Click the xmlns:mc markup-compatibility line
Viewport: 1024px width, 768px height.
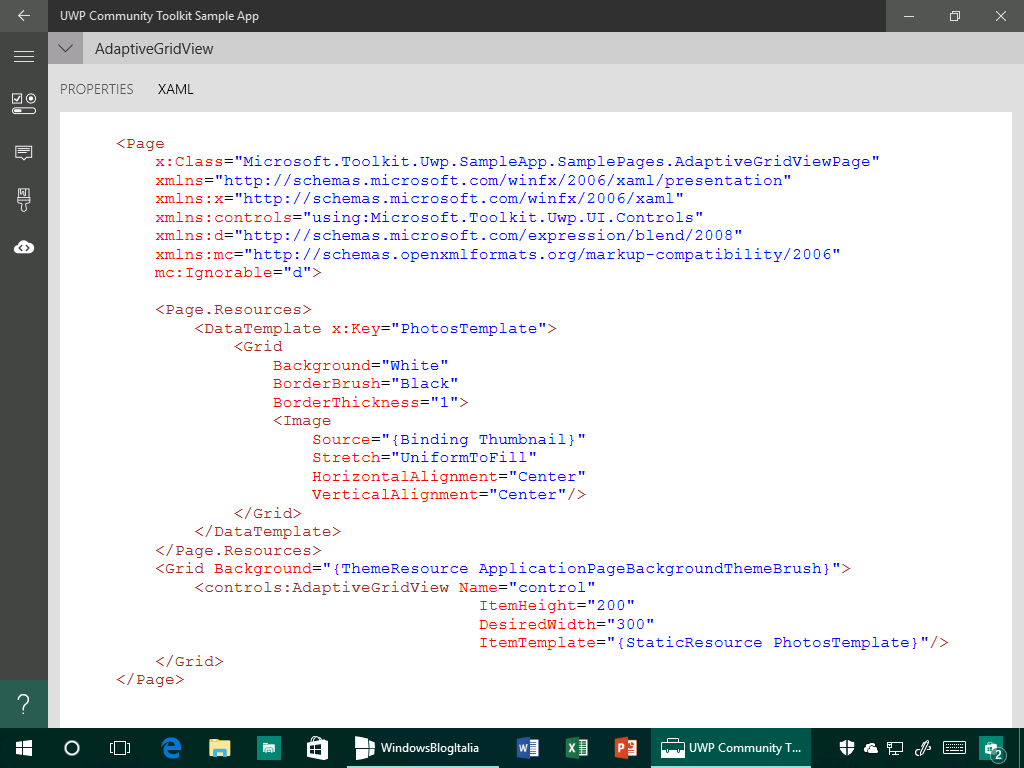click(x=498, y=254)
